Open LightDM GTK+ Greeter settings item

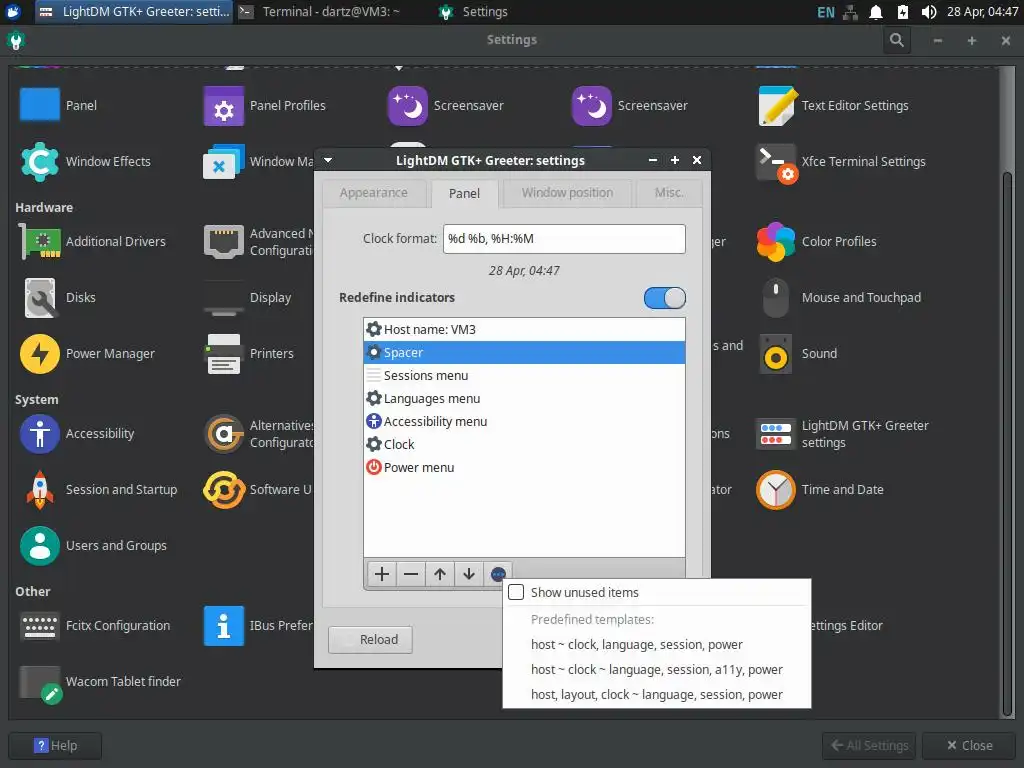pos(776,434)
